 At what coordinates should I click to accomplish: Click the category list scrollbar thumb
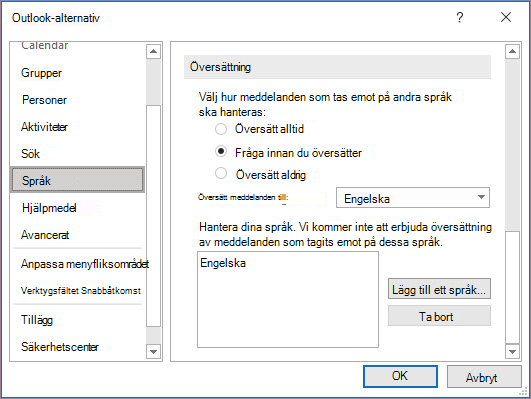153,216
